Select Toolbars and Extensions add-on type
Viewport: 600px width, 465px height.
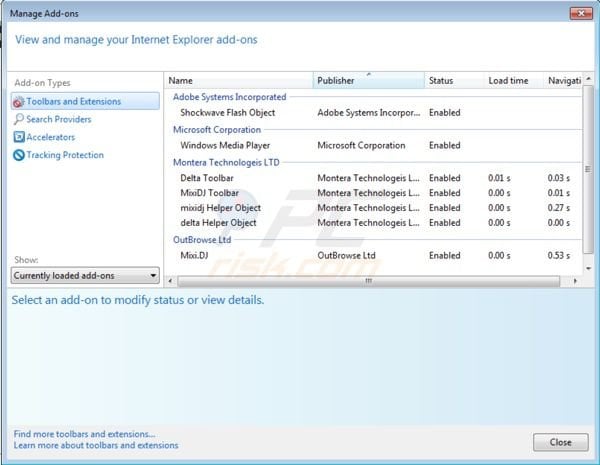(x=85, y=101)
